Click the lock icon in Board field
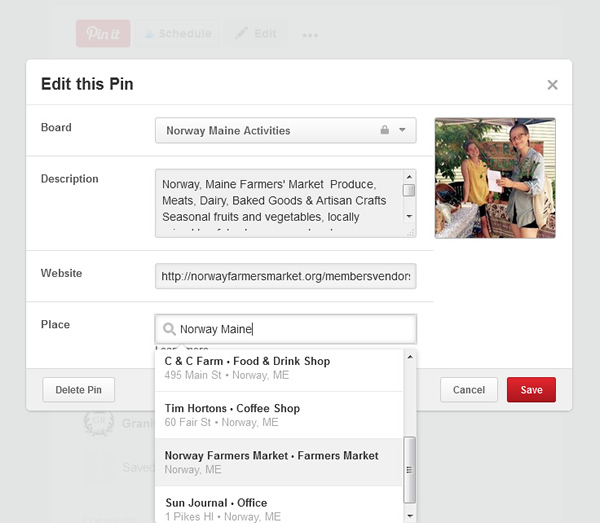This screenshot has height=523, width=600. [x=385, y=130]
